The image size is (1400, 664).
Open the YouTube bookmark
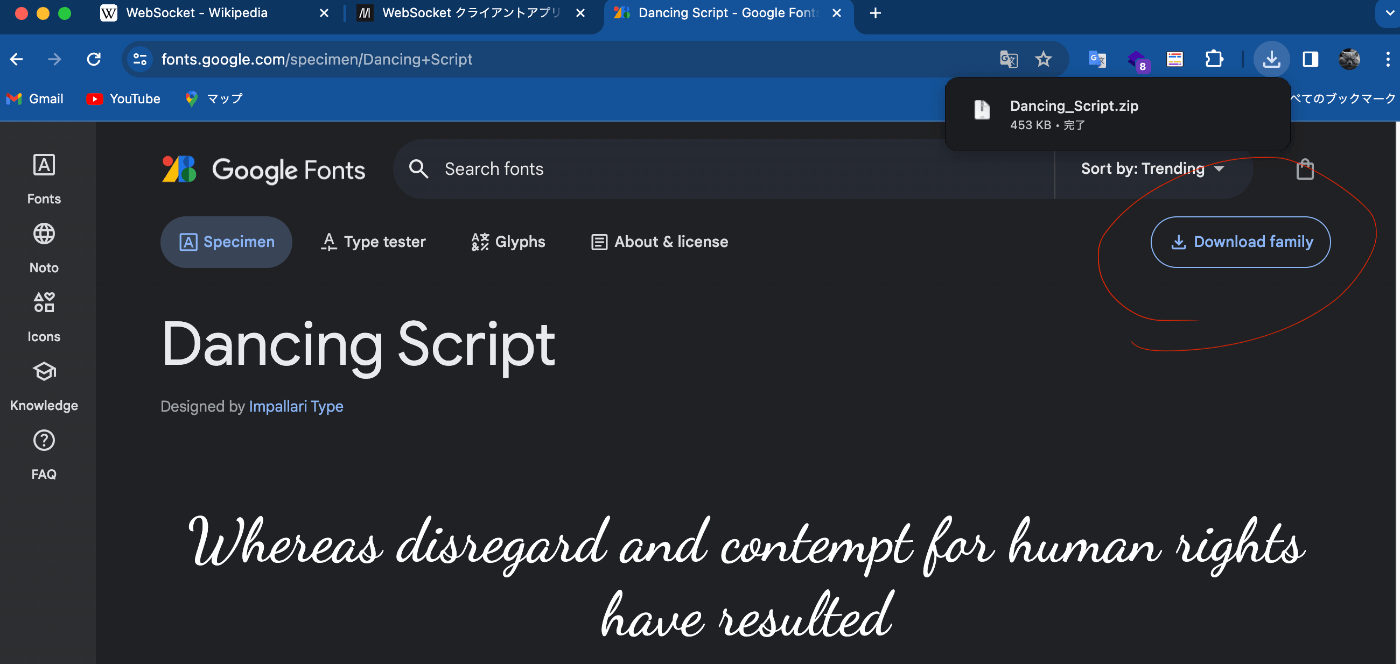coord(124,99)
